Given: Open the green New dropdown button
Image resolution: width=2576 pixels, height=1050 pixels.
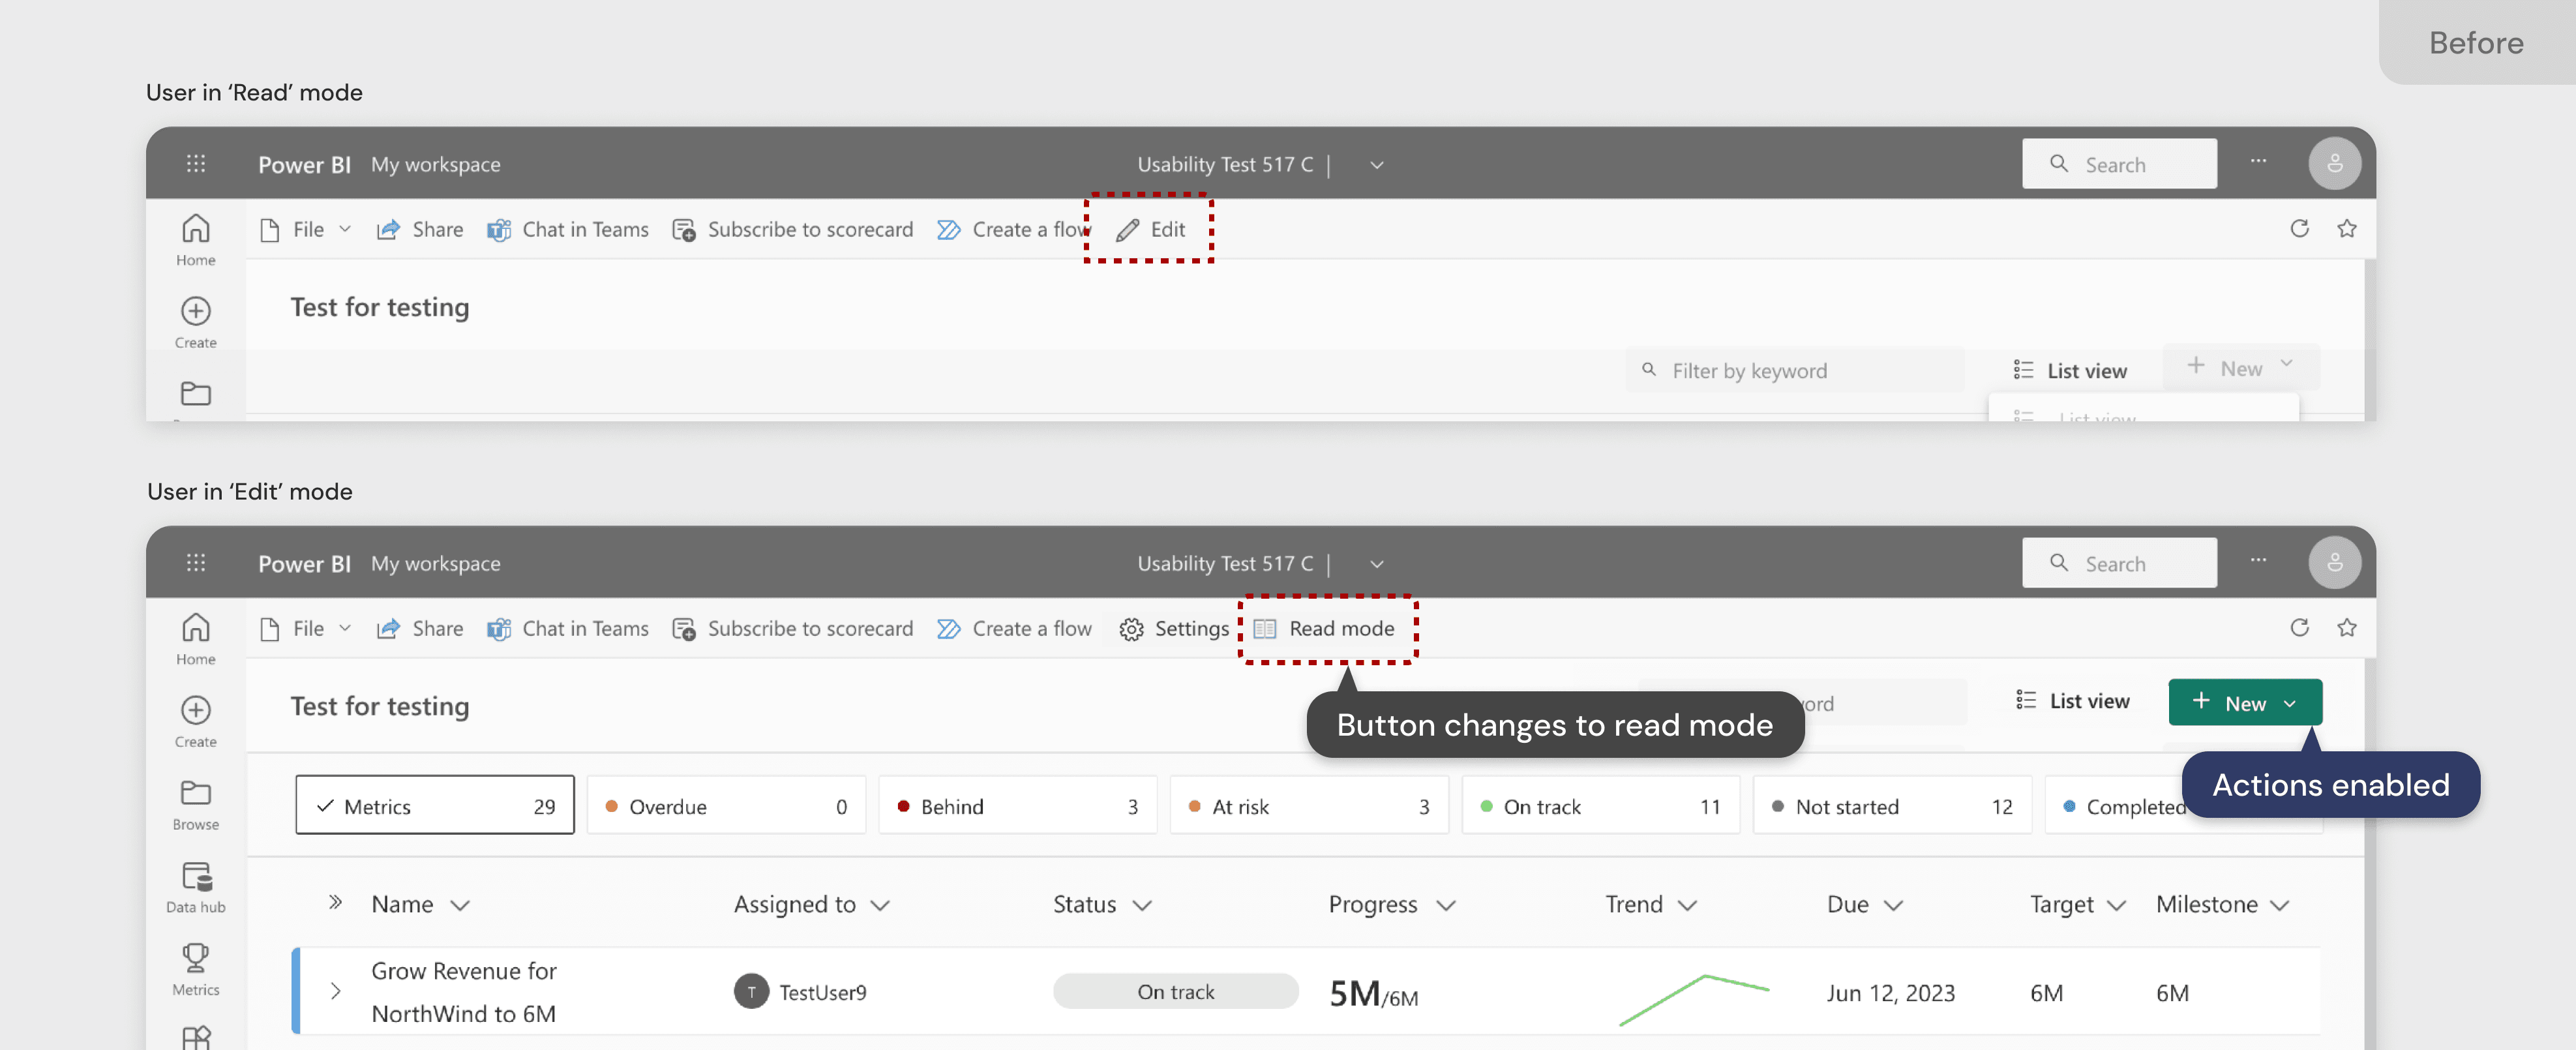Looking at the screenshot, I should pyautogui.click(x=2244, y=703).
